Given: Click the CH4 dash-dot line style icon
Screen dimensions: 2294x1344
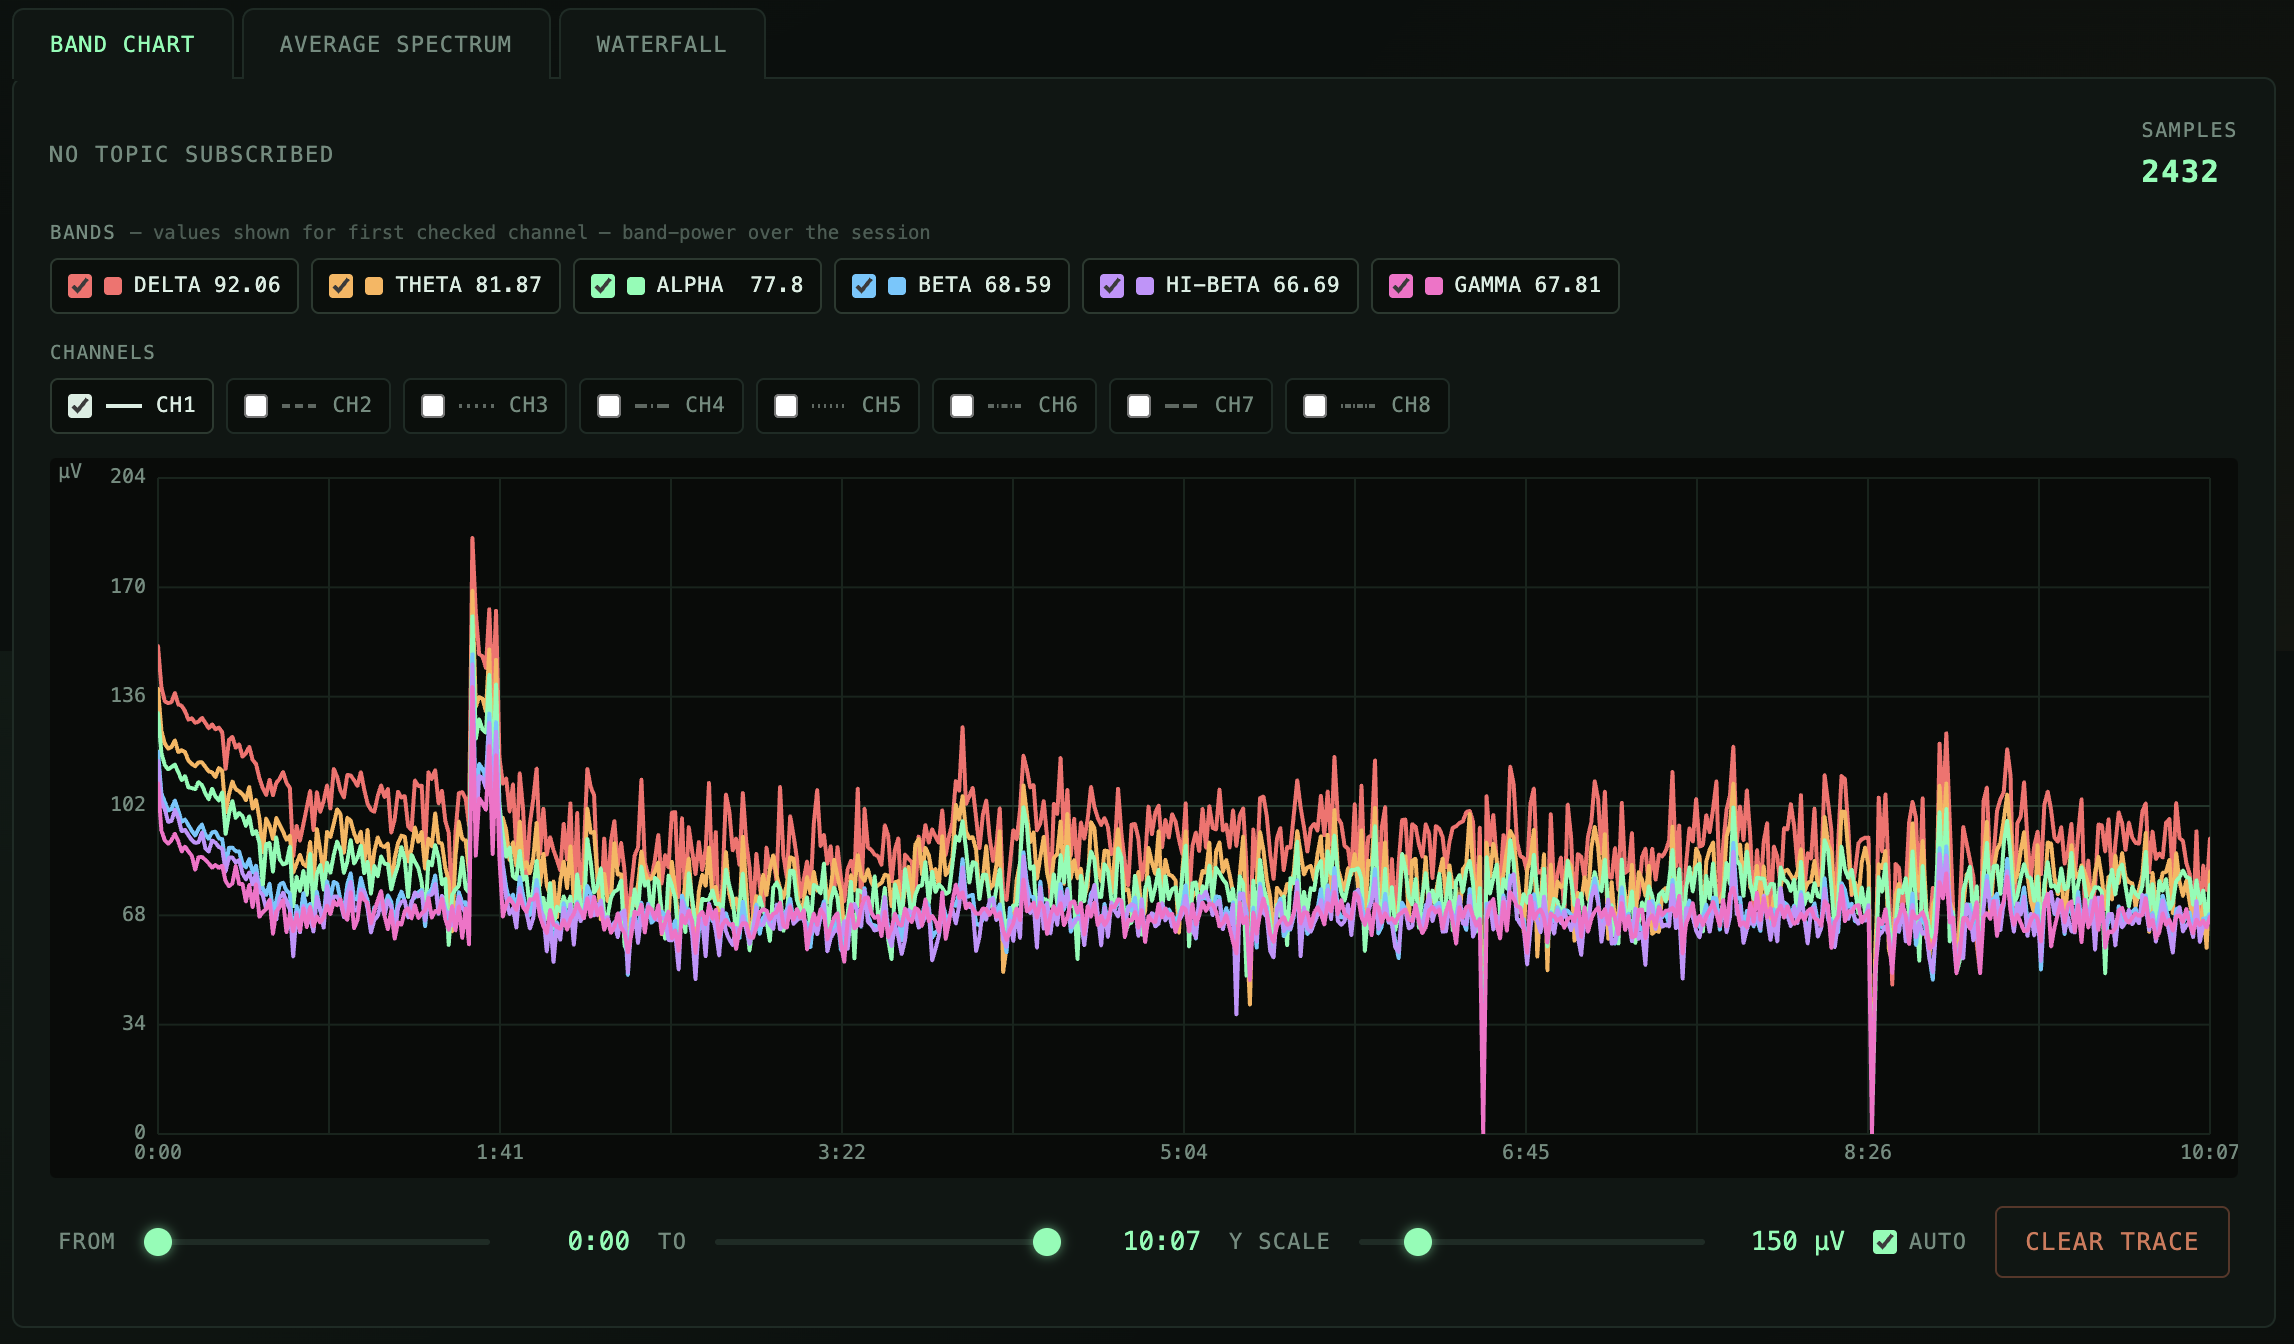Looking at the screenshot, I should pyautogui.click(x=653, y=406).
